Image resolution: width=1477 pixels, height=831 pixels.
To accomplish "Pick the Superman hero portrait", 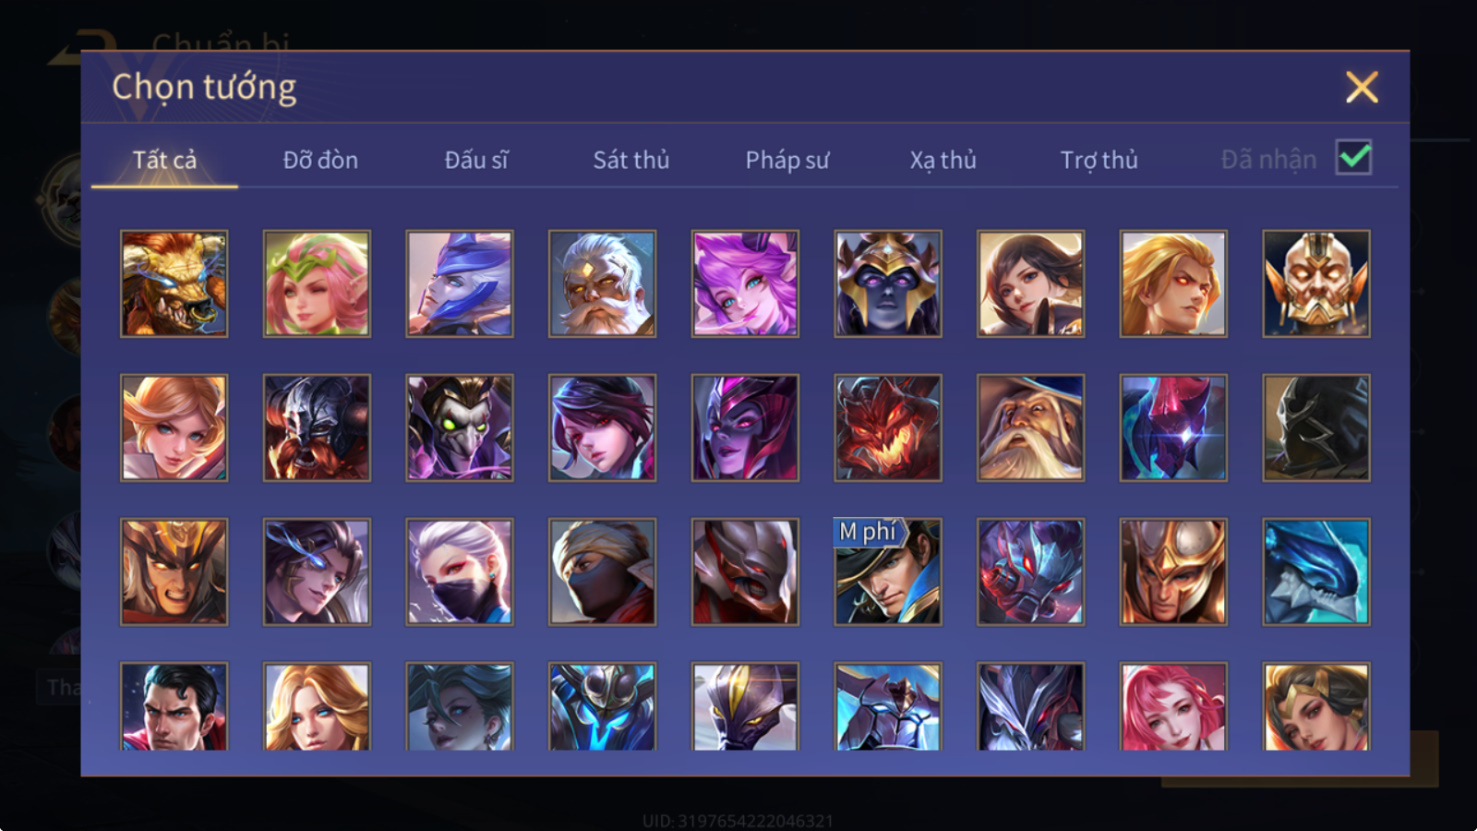I will point(174,706).
